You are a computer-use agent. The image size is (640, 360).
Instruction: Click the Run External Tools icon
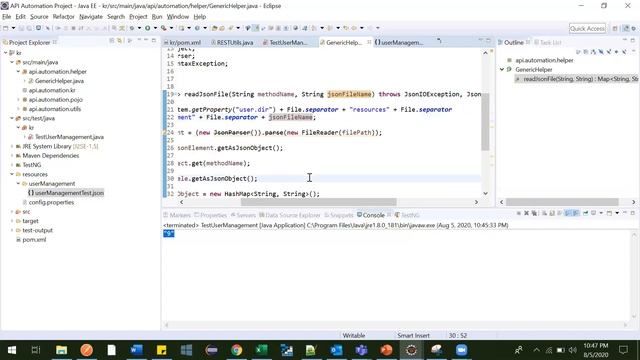click(x=164, y=28)
